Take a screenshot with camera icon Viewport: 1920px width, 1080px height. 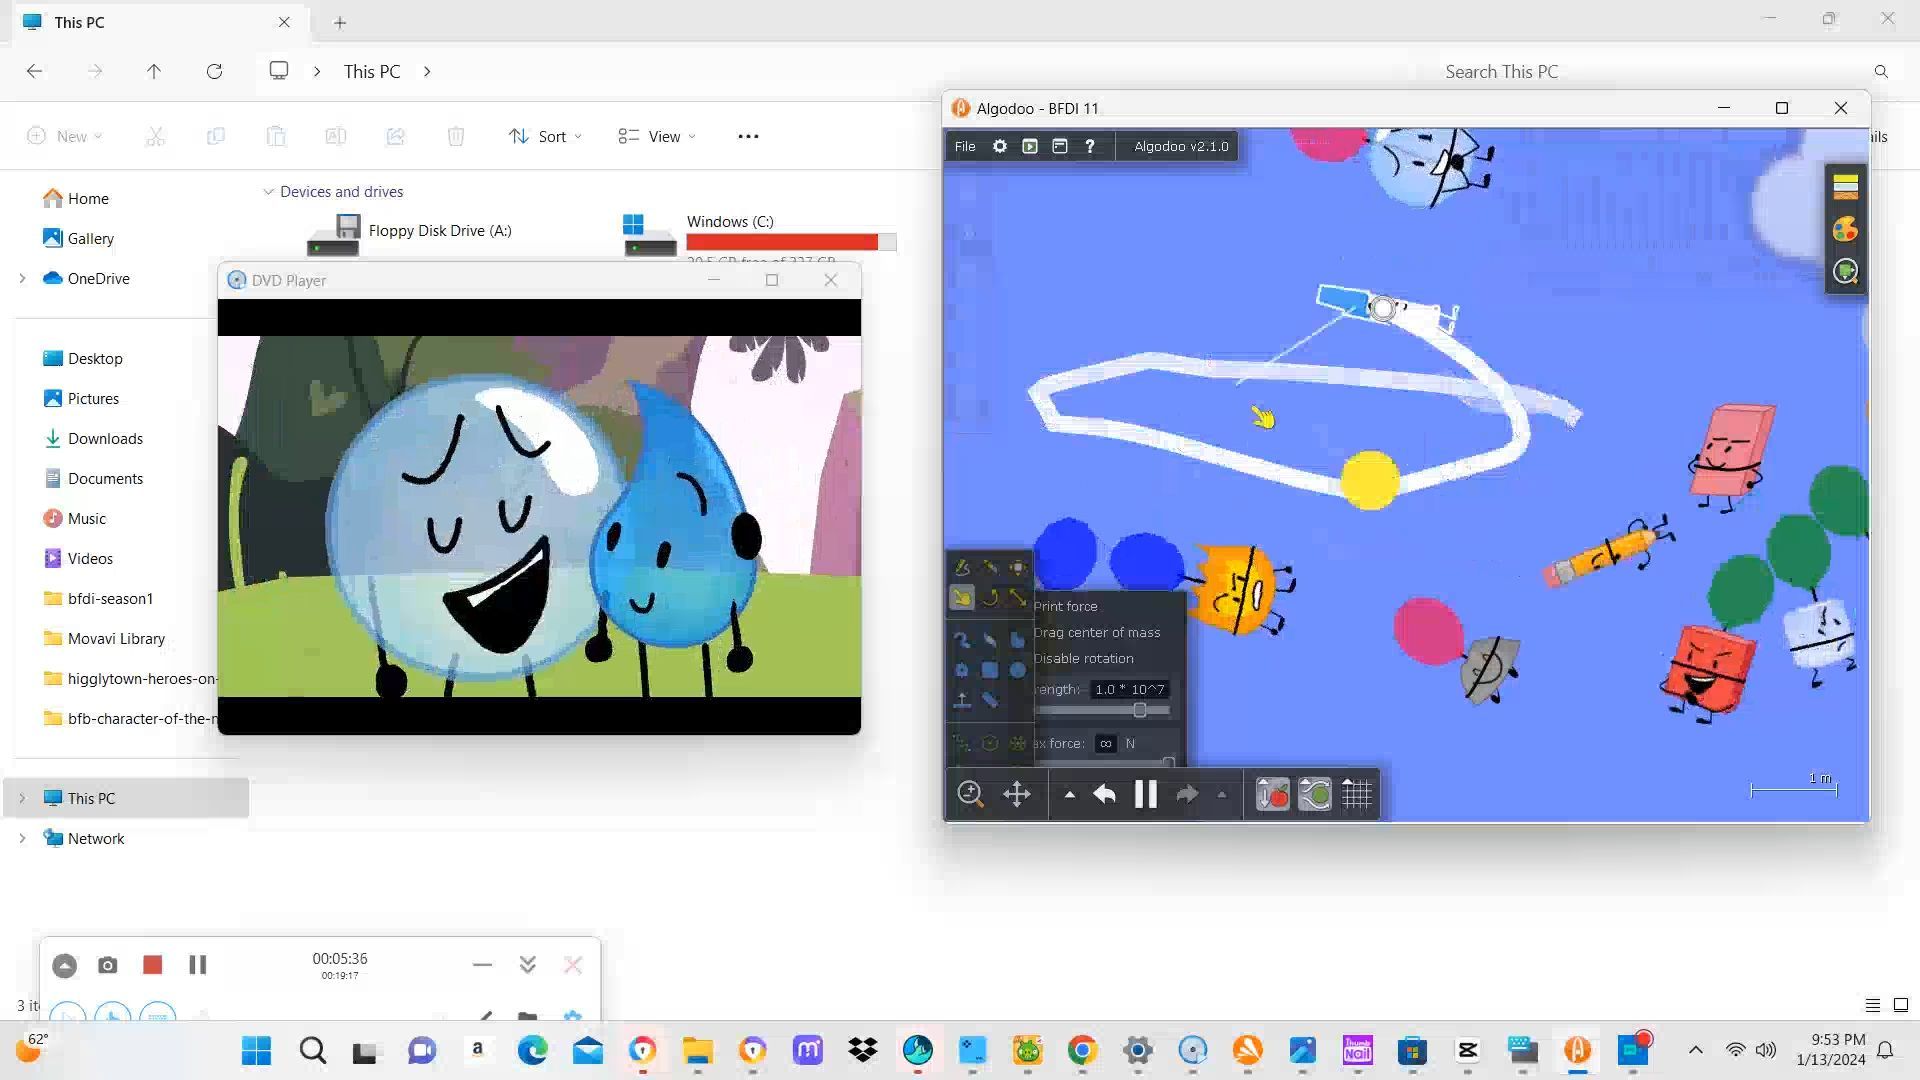click(x=108, y=965)
